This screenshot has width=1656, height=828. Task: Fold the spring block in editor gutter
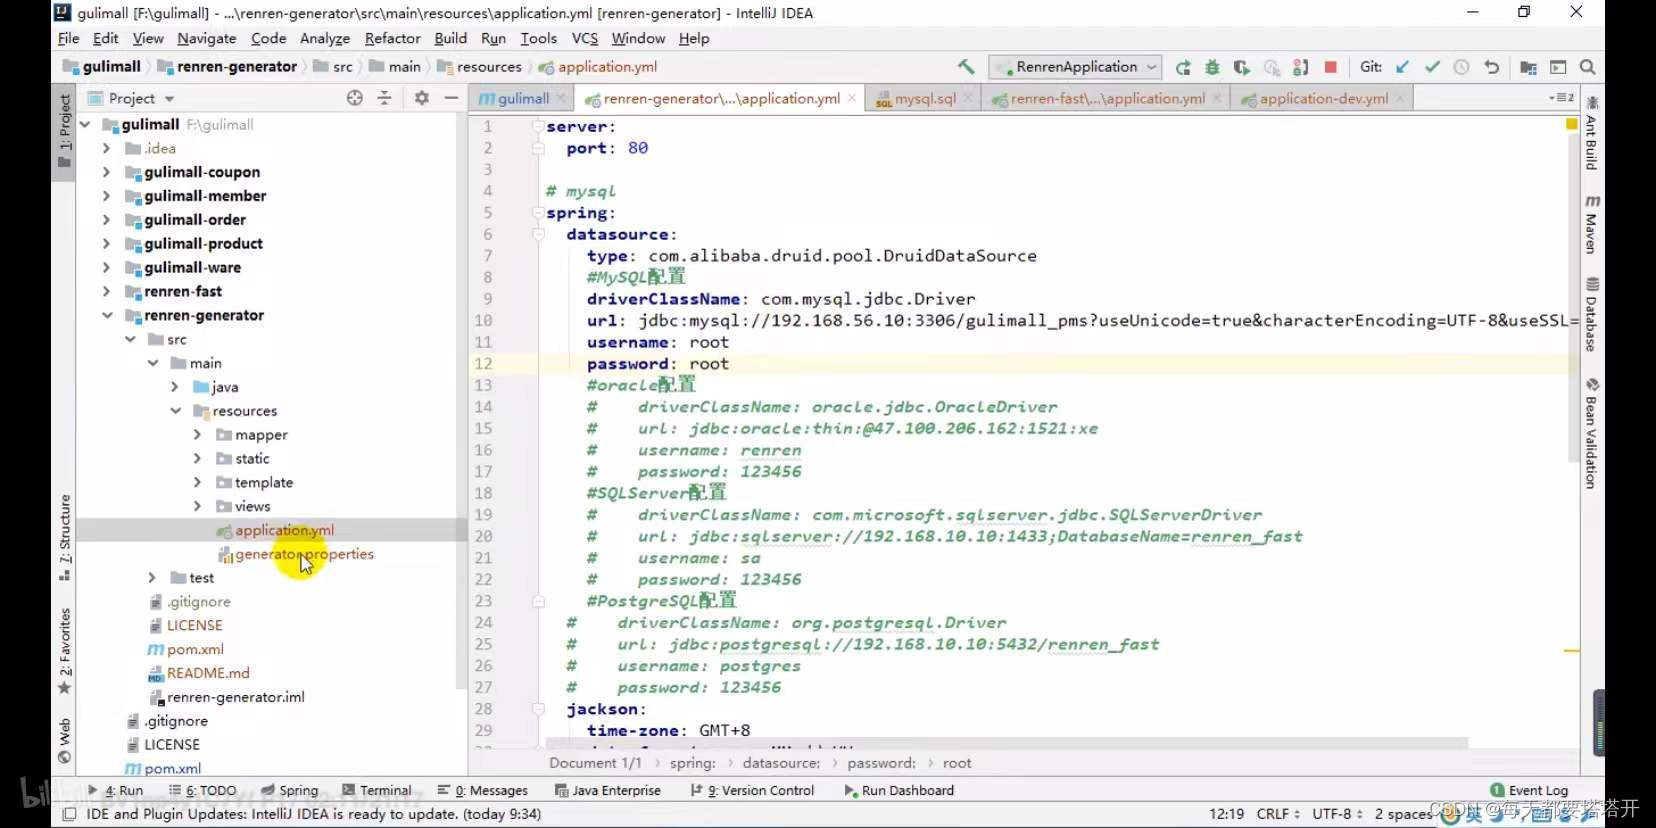[538, 213]
